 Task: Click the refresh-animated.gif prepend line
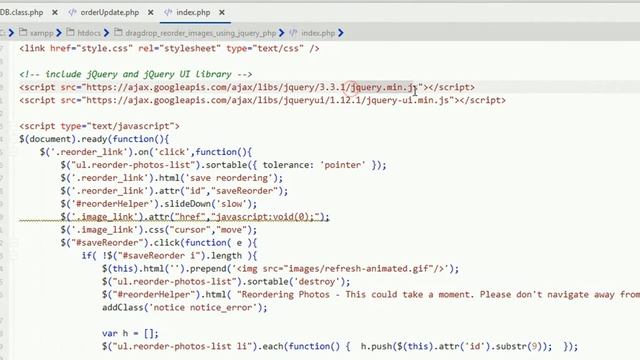coord(281,269)
